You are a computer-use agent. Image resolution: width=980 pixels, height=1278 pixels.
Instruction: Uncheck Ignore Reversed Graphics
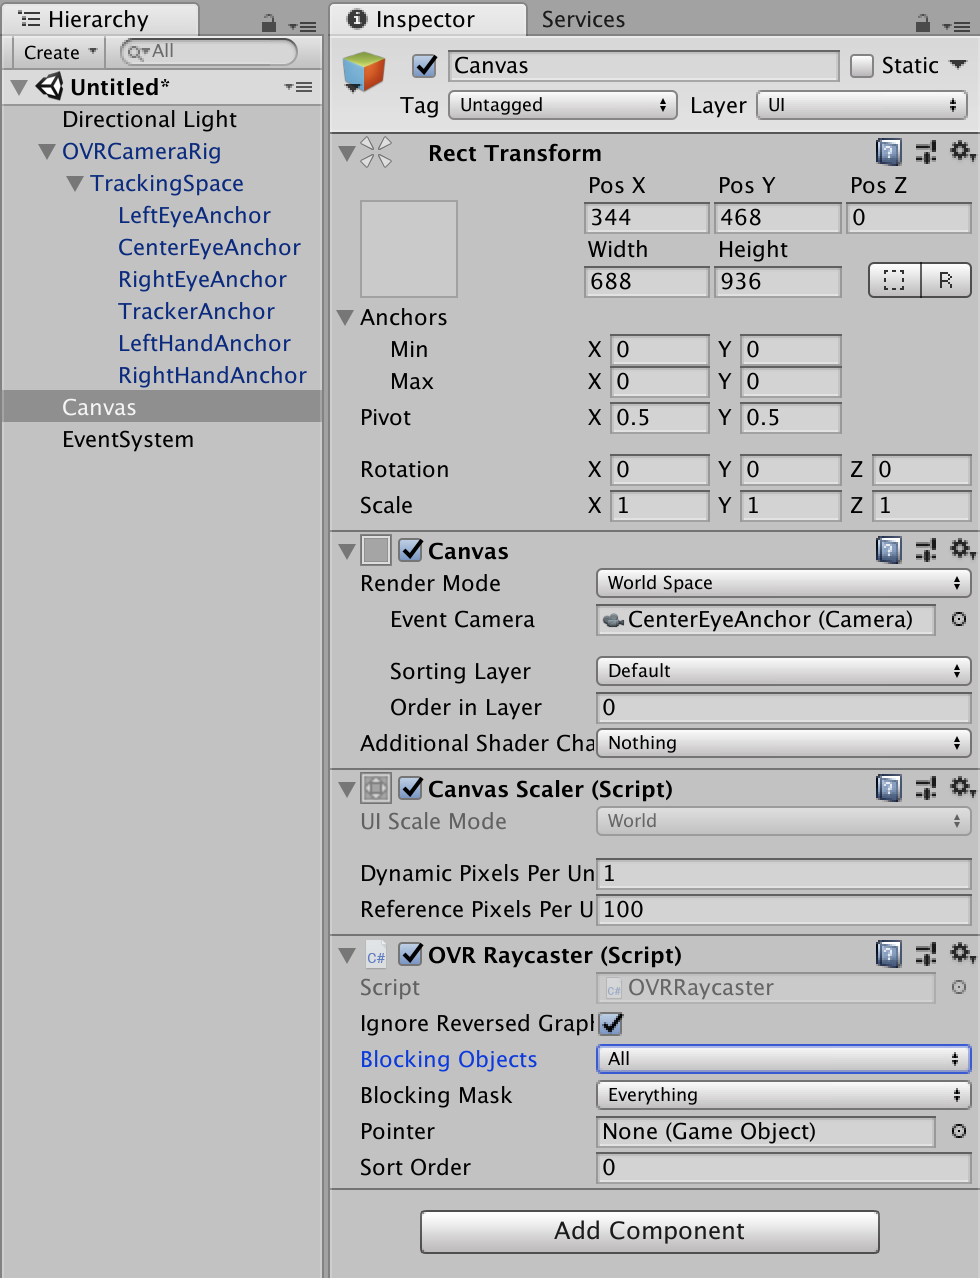(x=609, y=1023)
